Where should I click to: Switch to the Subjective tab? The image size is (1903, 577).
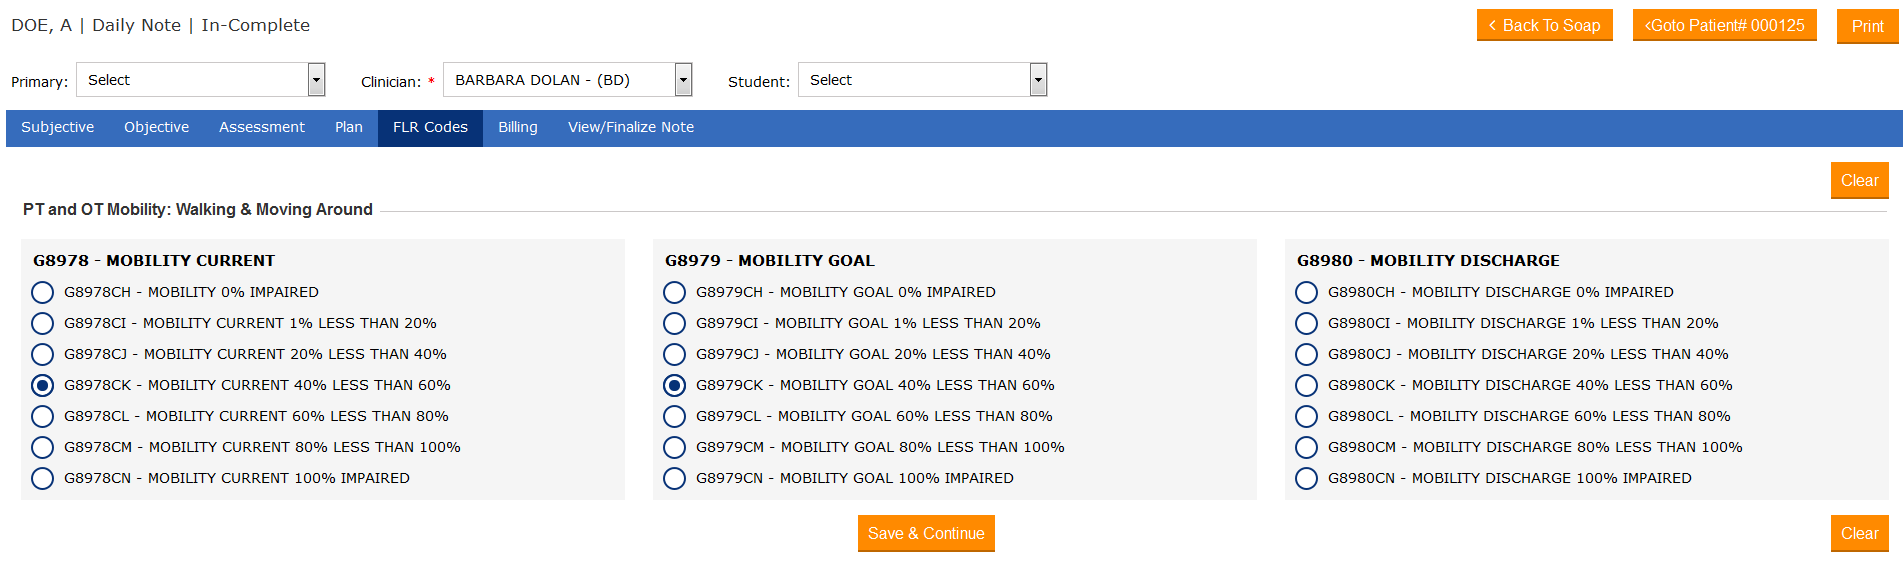point(58,128)
